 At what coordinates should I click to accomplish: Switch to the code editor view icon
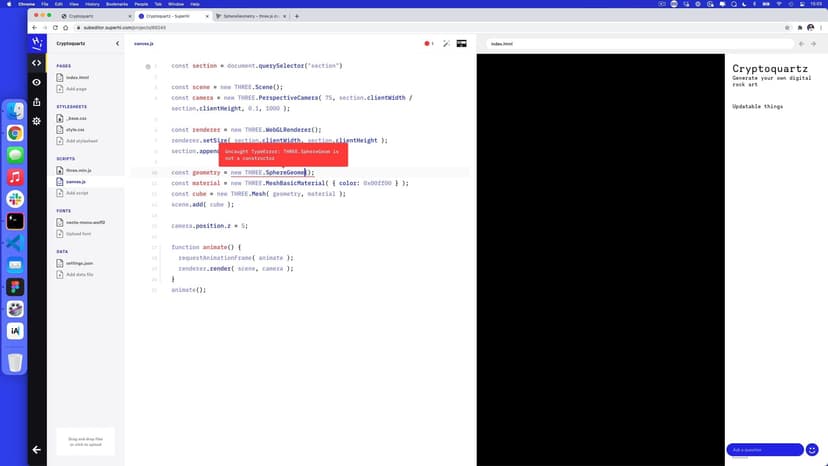point(36,63)
